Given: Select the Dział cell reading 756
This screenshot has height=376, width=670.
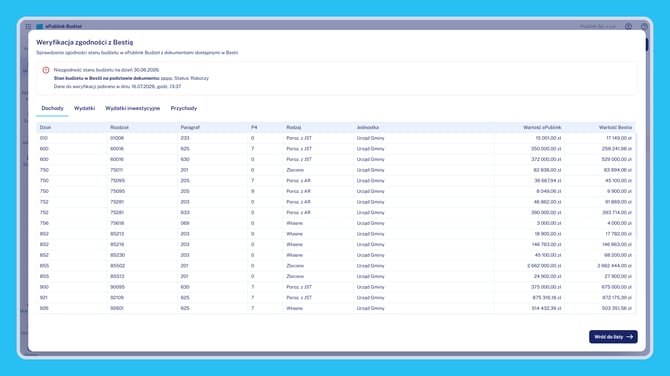Looking at the screenshot, I should (44, 223).
